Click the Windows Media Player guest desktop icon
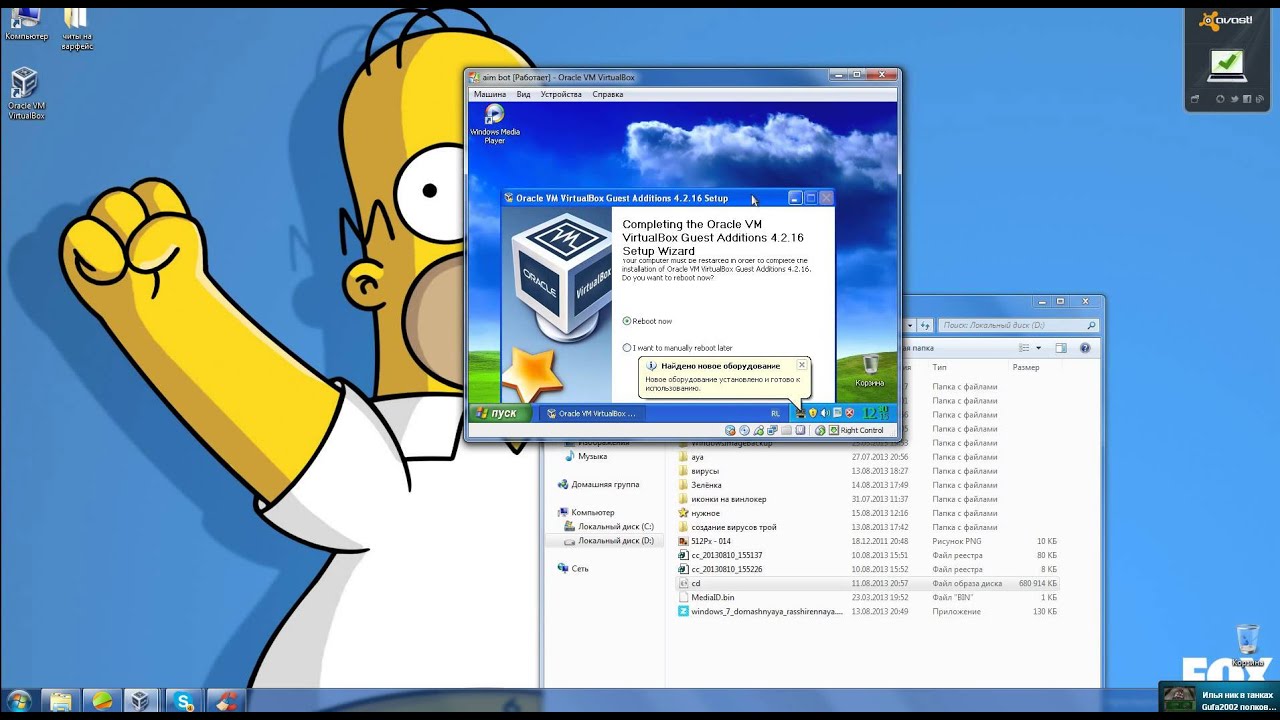The height and width of the screenshot is (720, 1280). point(494,124)
